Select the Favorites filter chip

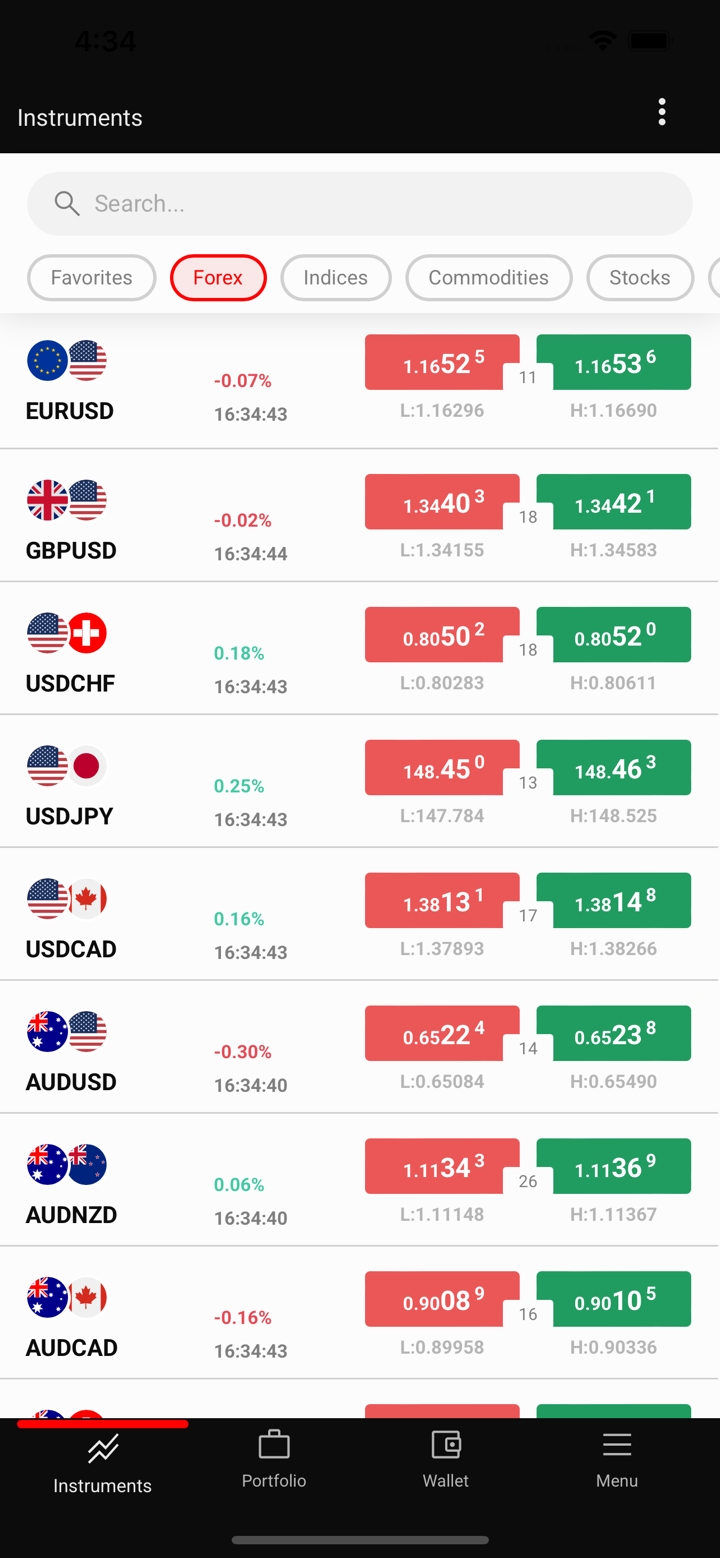click(x=92, y=278)
